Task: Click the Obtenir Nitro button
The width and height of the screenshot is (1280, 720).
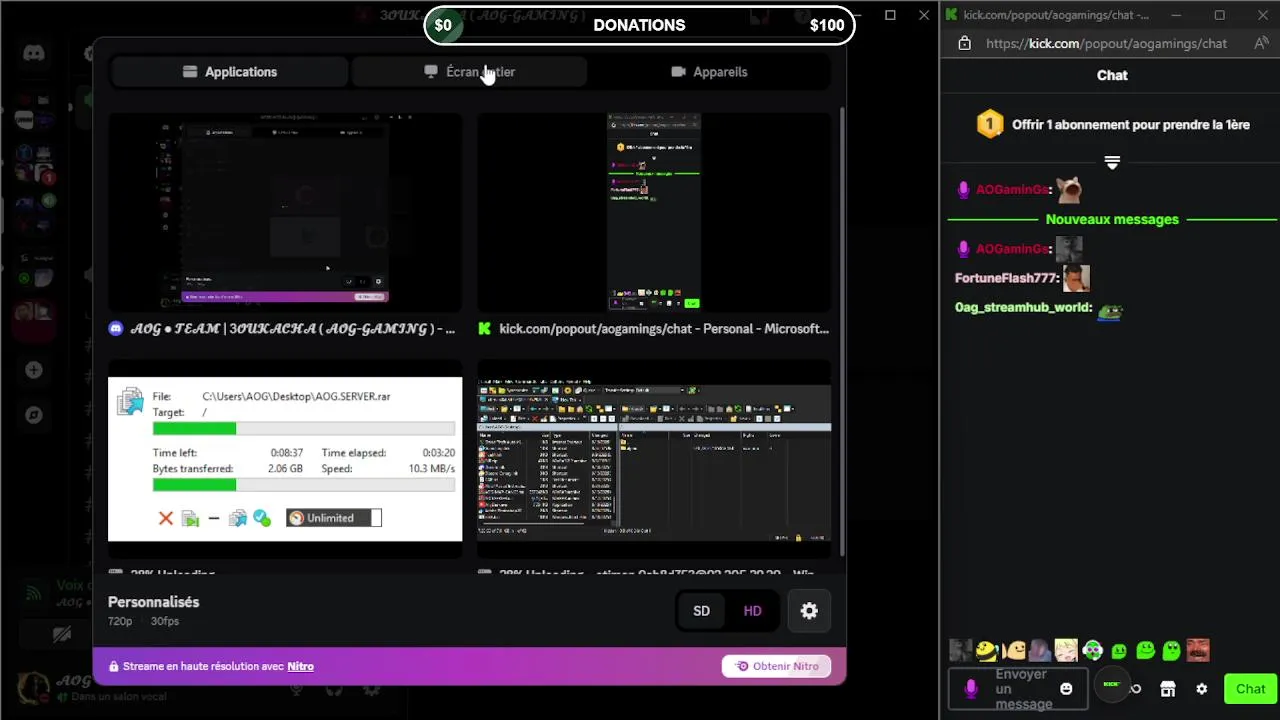Action: point(776,666)
